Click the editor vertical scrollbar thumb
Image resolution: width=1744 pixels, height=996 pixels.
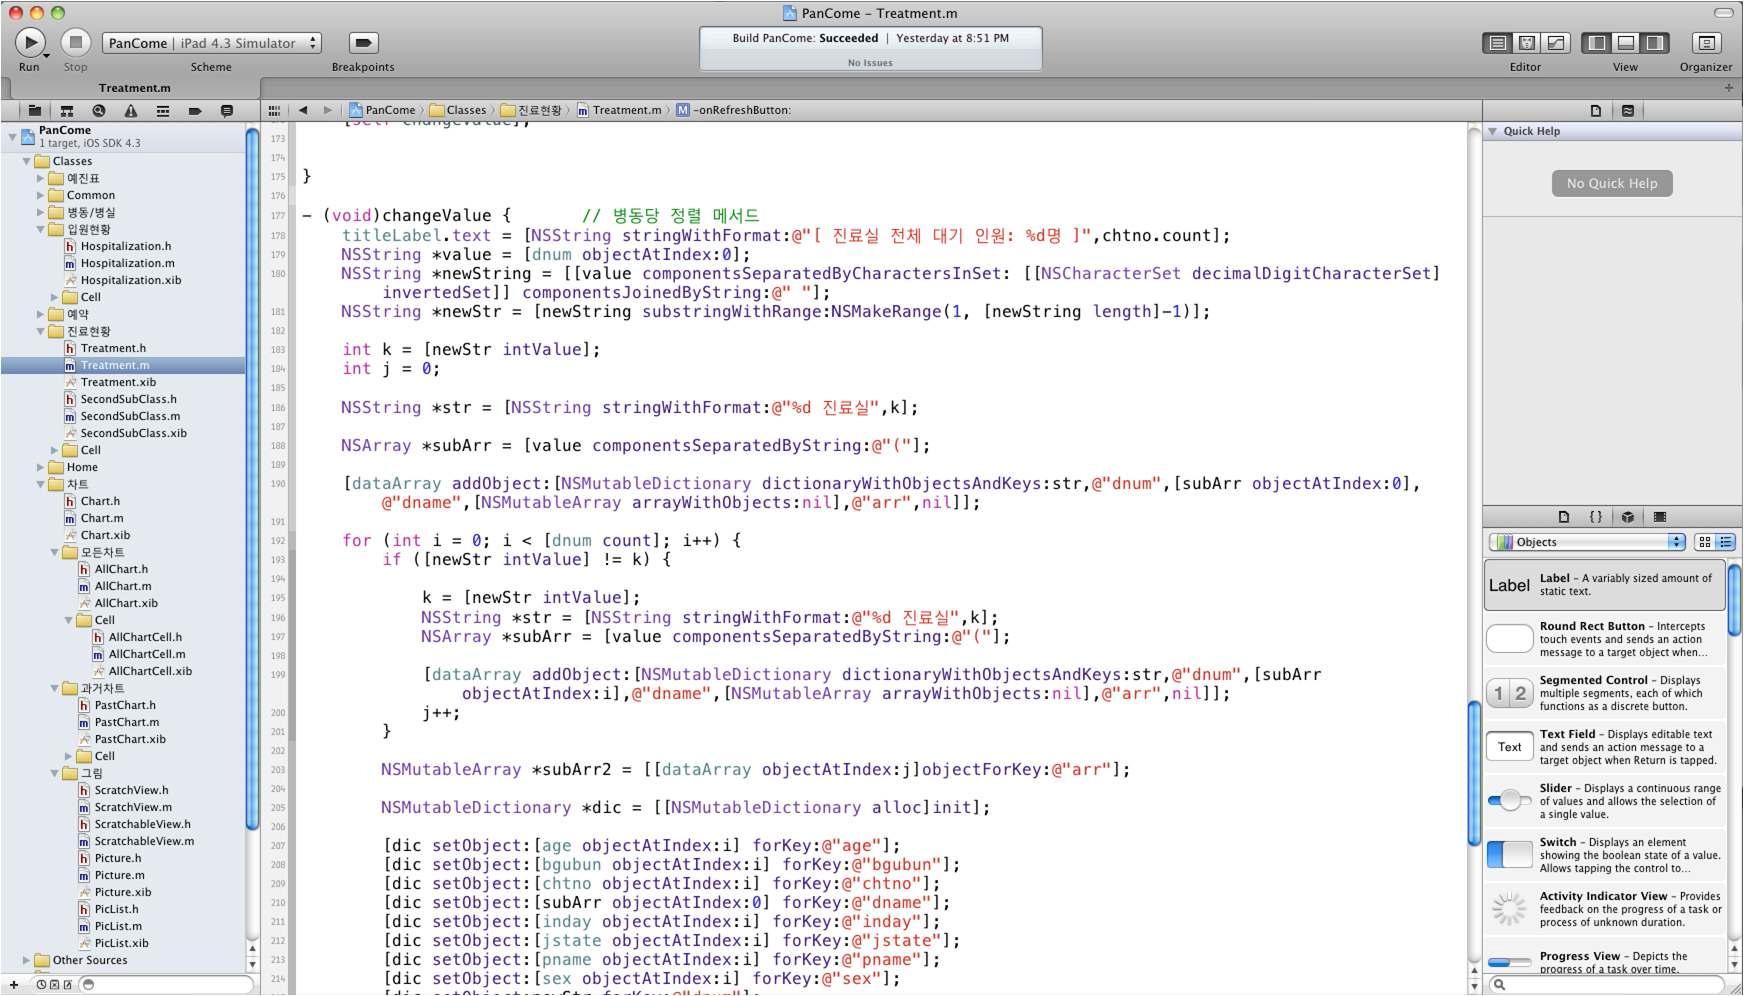(x=1474, y=773)
